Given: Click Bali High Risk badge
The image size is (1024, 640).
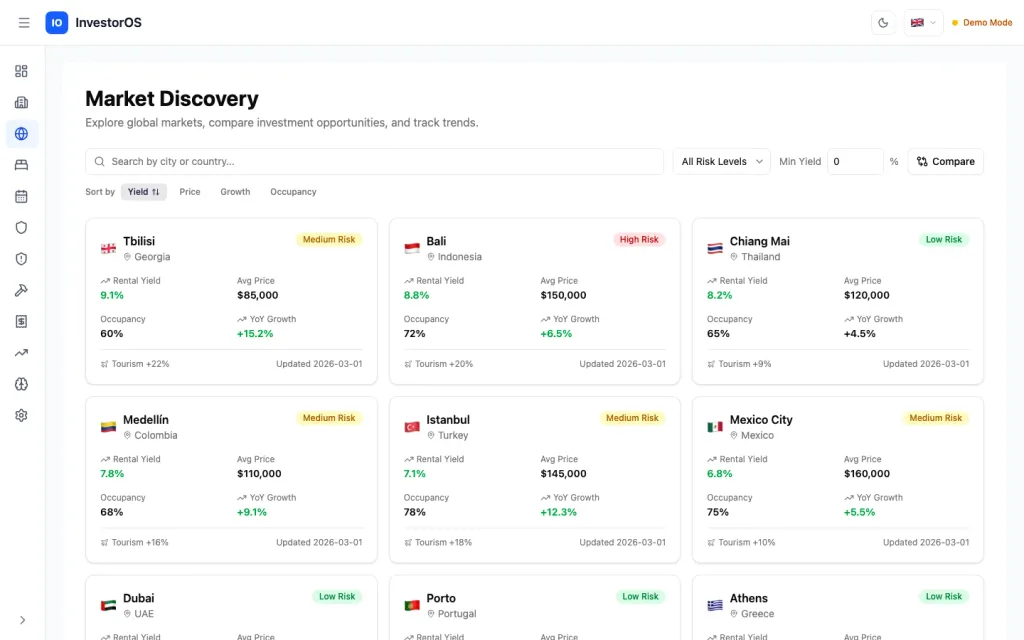Looking at the screenshot, I should (x=639, y=240).
